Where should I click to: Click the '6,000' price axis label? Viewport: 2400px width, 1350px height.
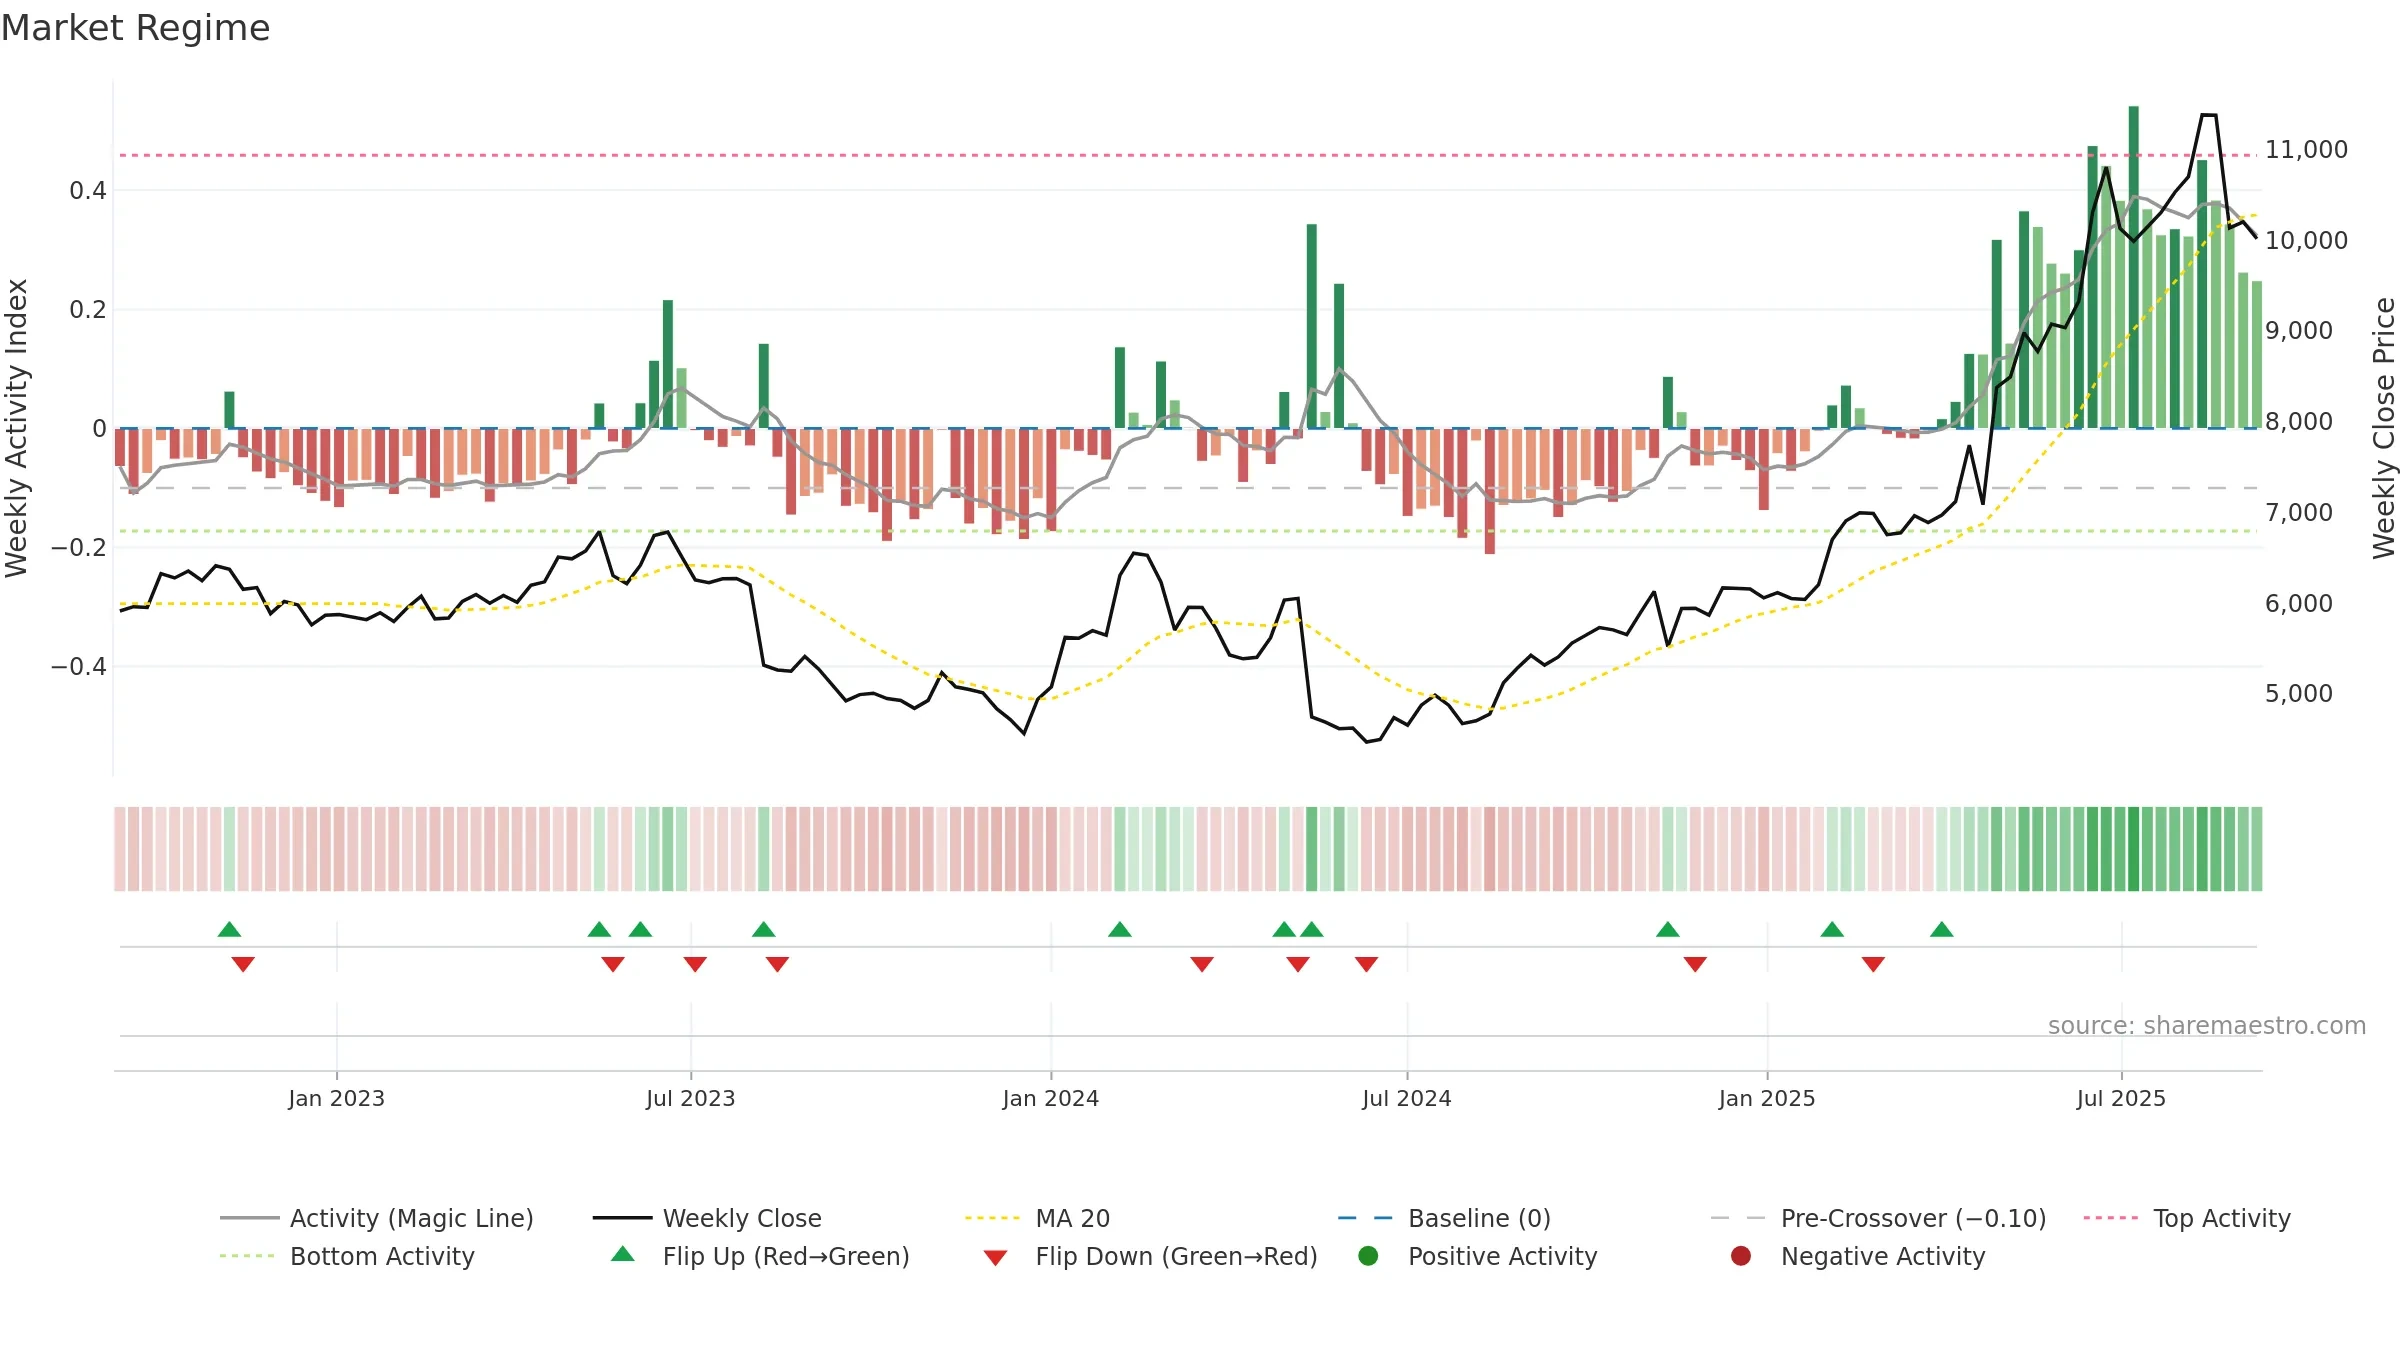click(x=2298, y=603)
